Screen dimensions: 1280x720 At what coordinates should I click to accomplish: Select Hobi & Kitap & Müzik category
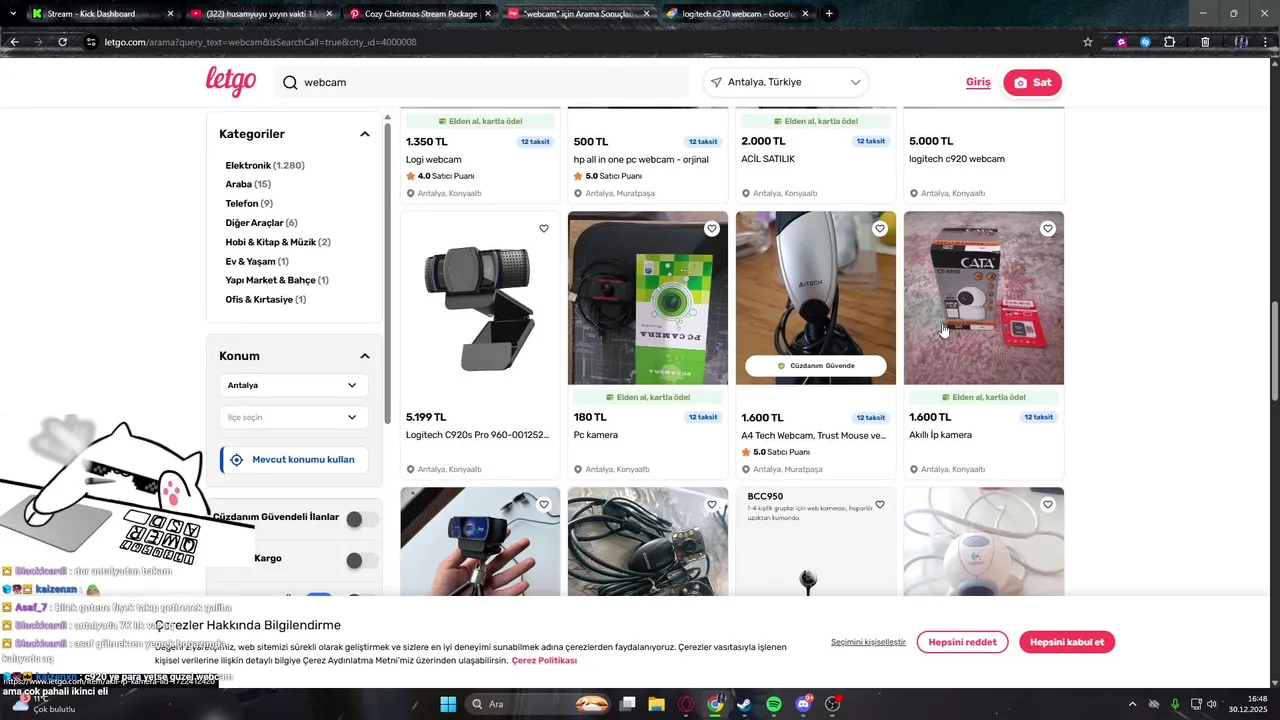278,242
